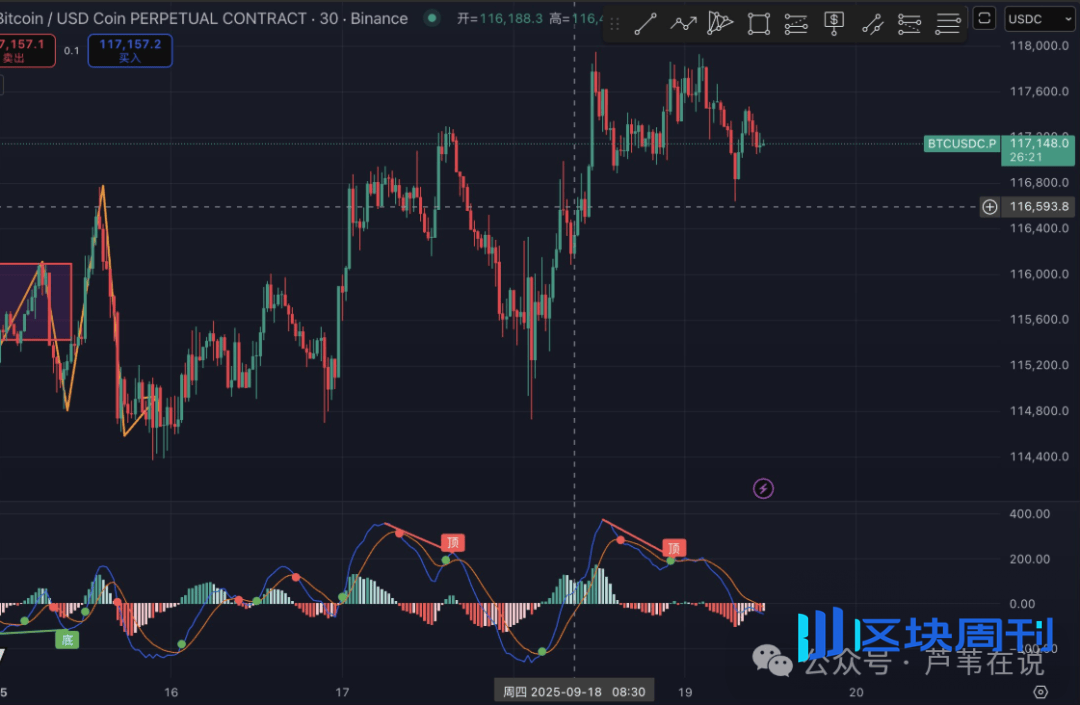Click the purple lightning bolt icon
The height and width of the screenshot is (705, 1080).
point(762,489)
